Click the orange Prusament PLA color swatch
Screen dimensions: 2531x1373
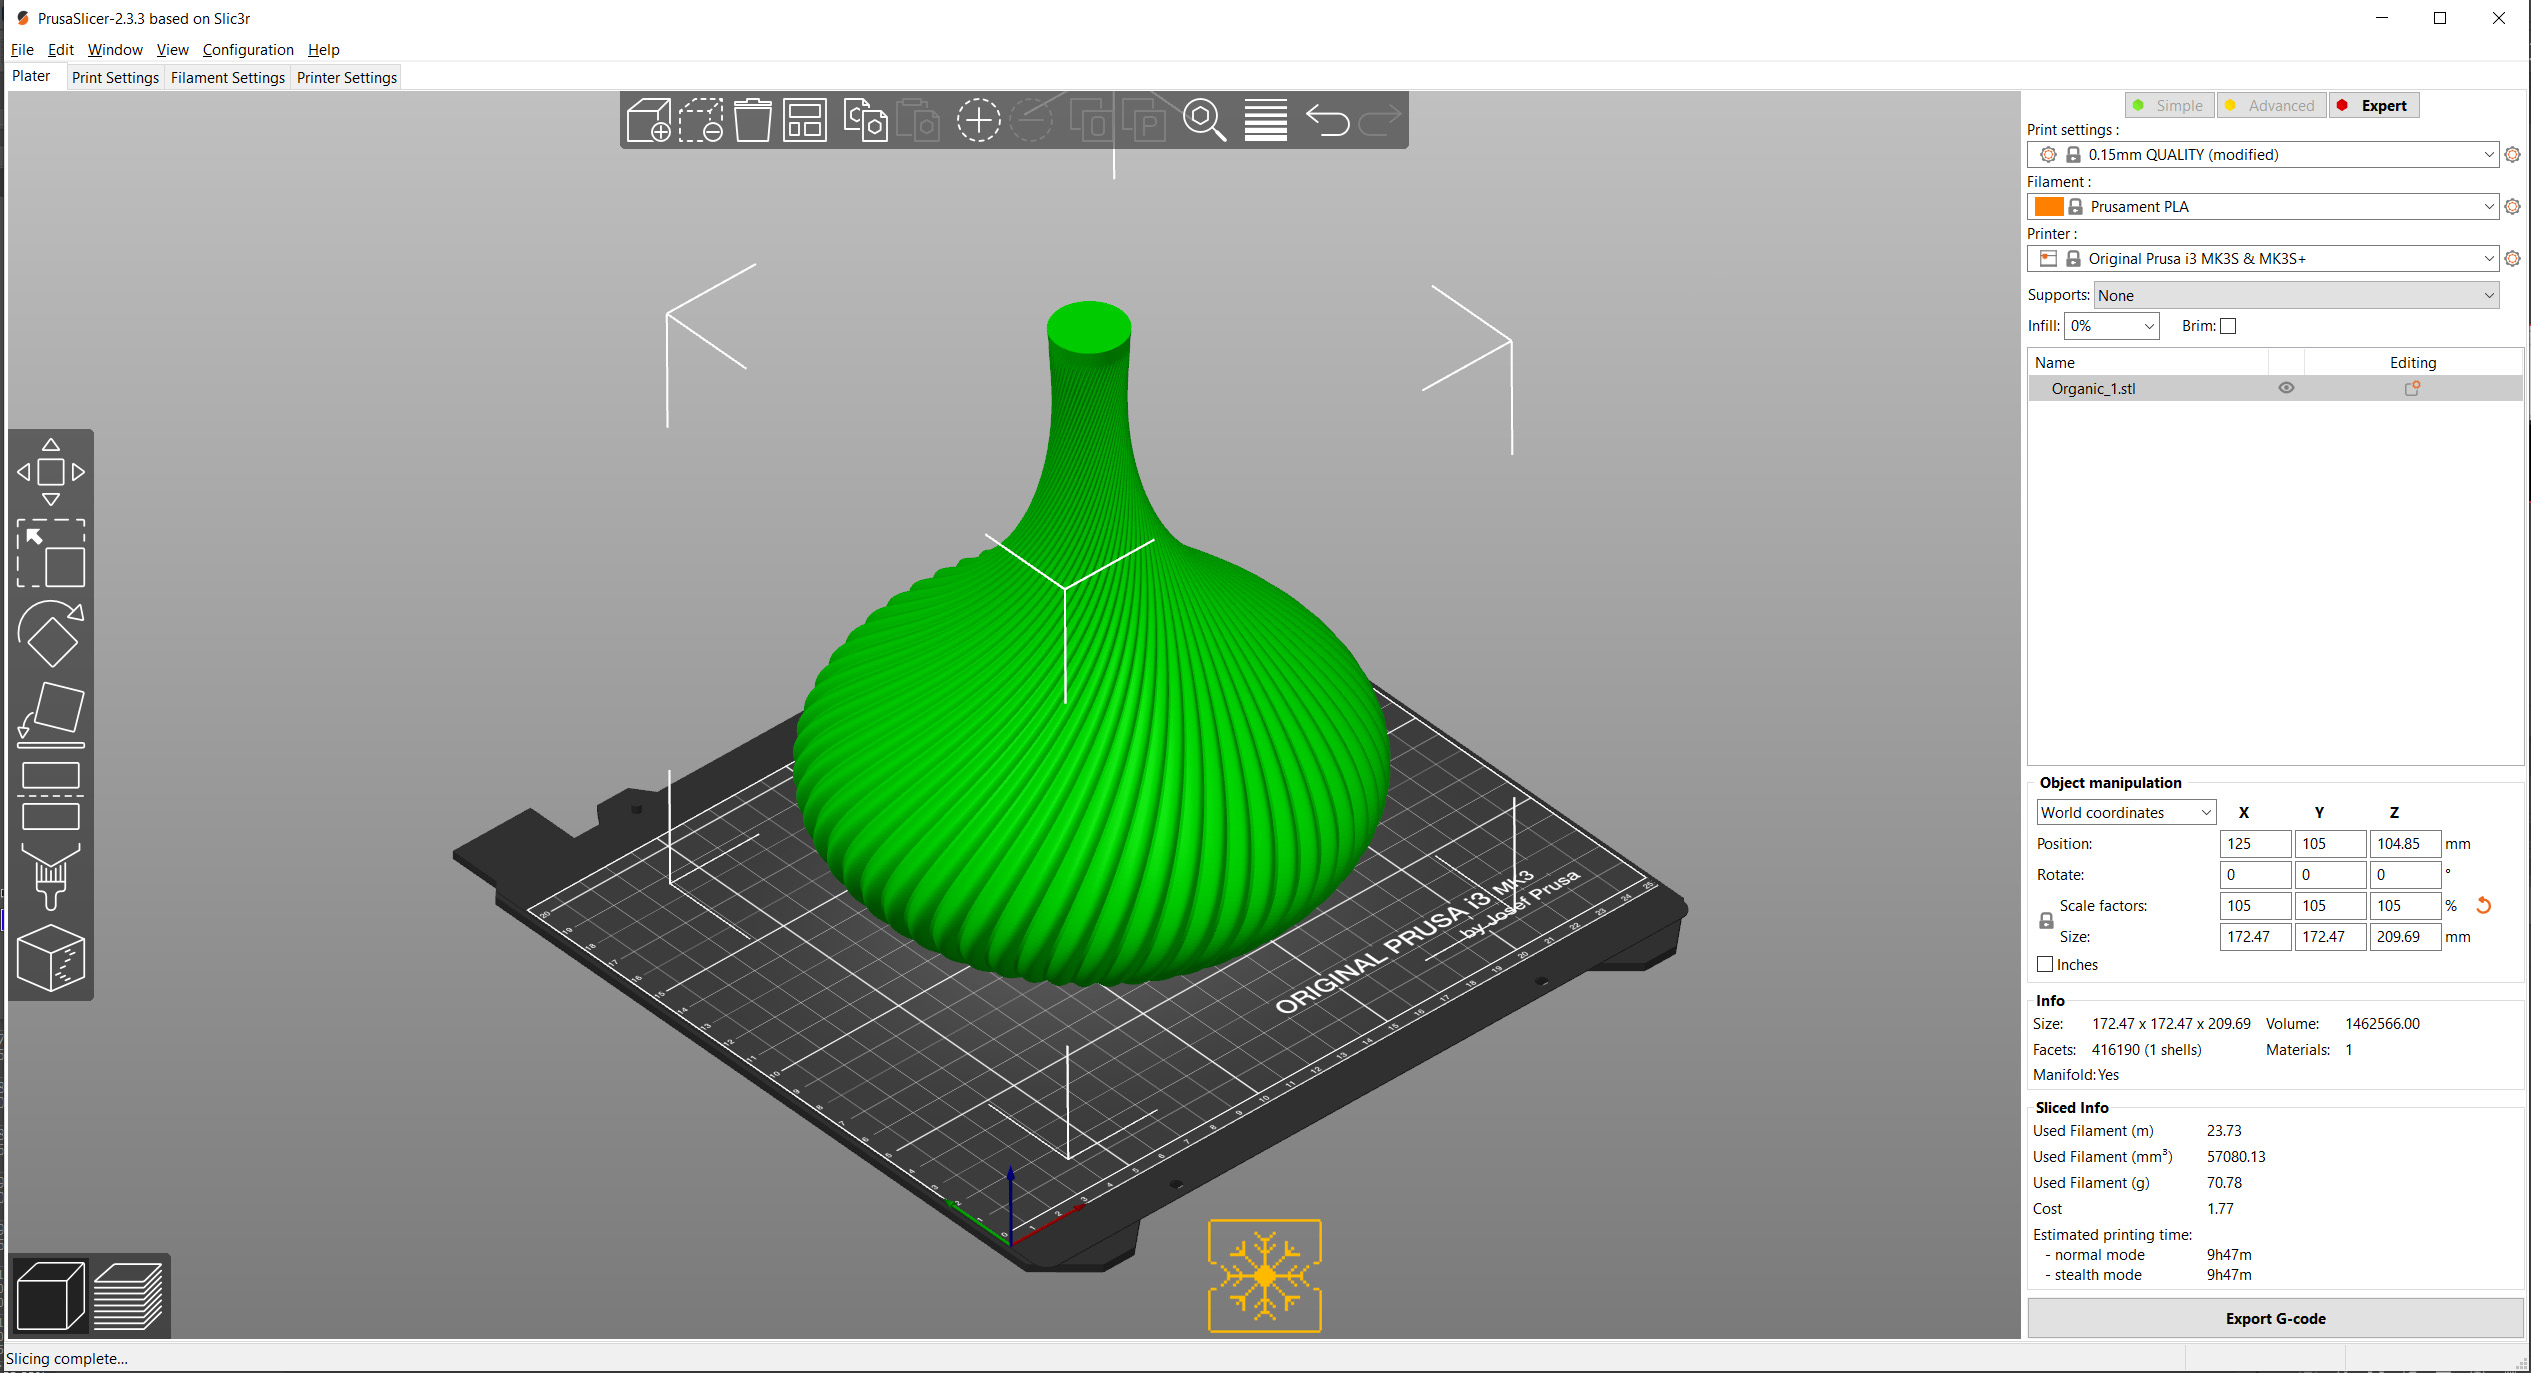coord(2048,206)
